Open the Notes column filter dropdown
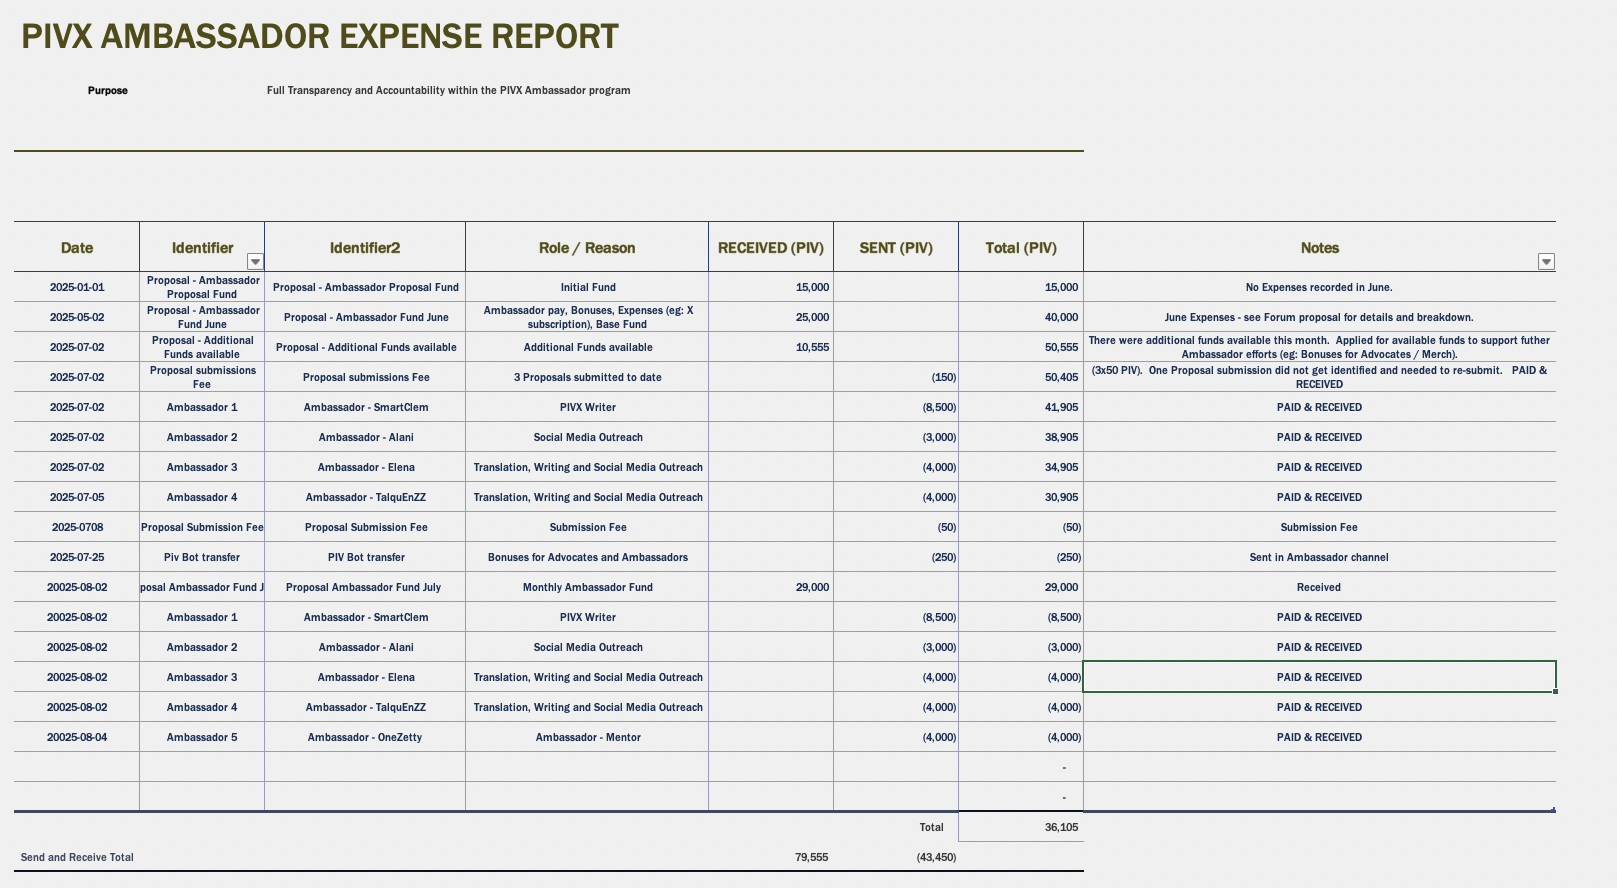Screen dimensions: 1617x888 coord(1546,262)
